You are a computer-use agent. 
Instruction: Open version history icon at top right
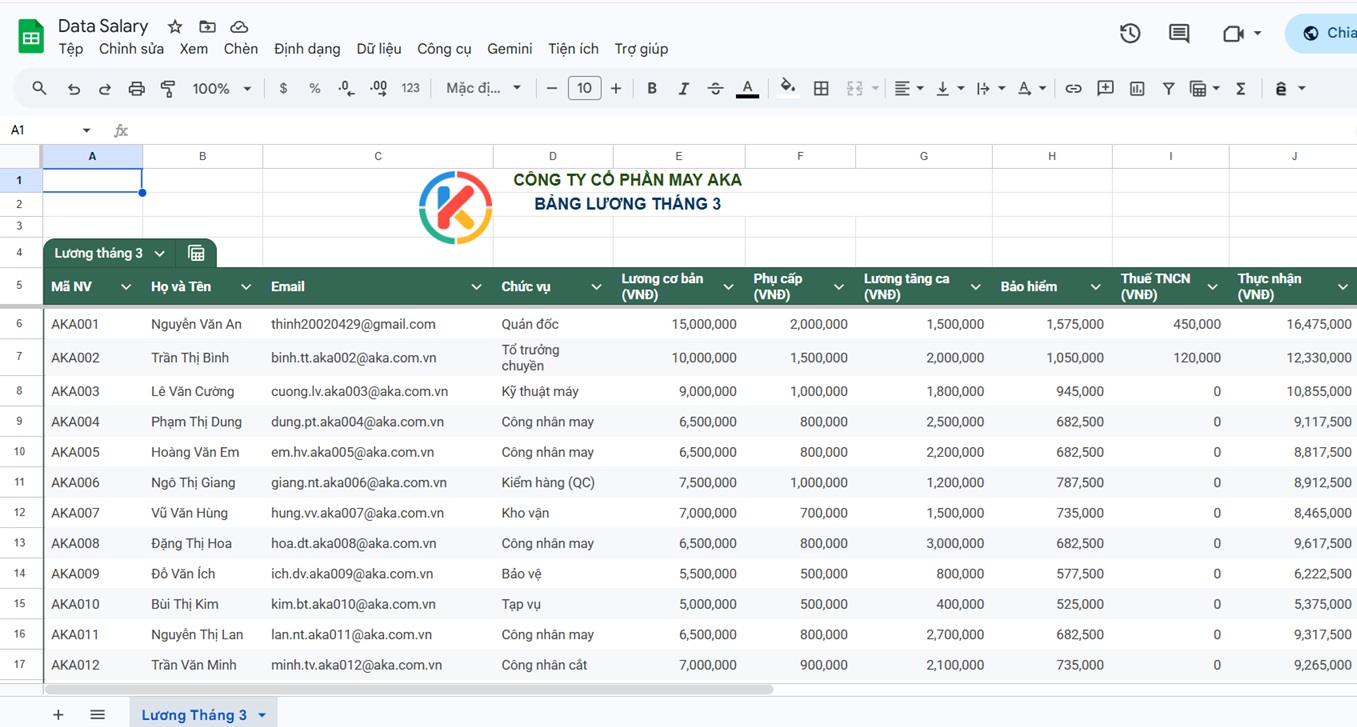pyautogui.click(x=1129, y=32)
